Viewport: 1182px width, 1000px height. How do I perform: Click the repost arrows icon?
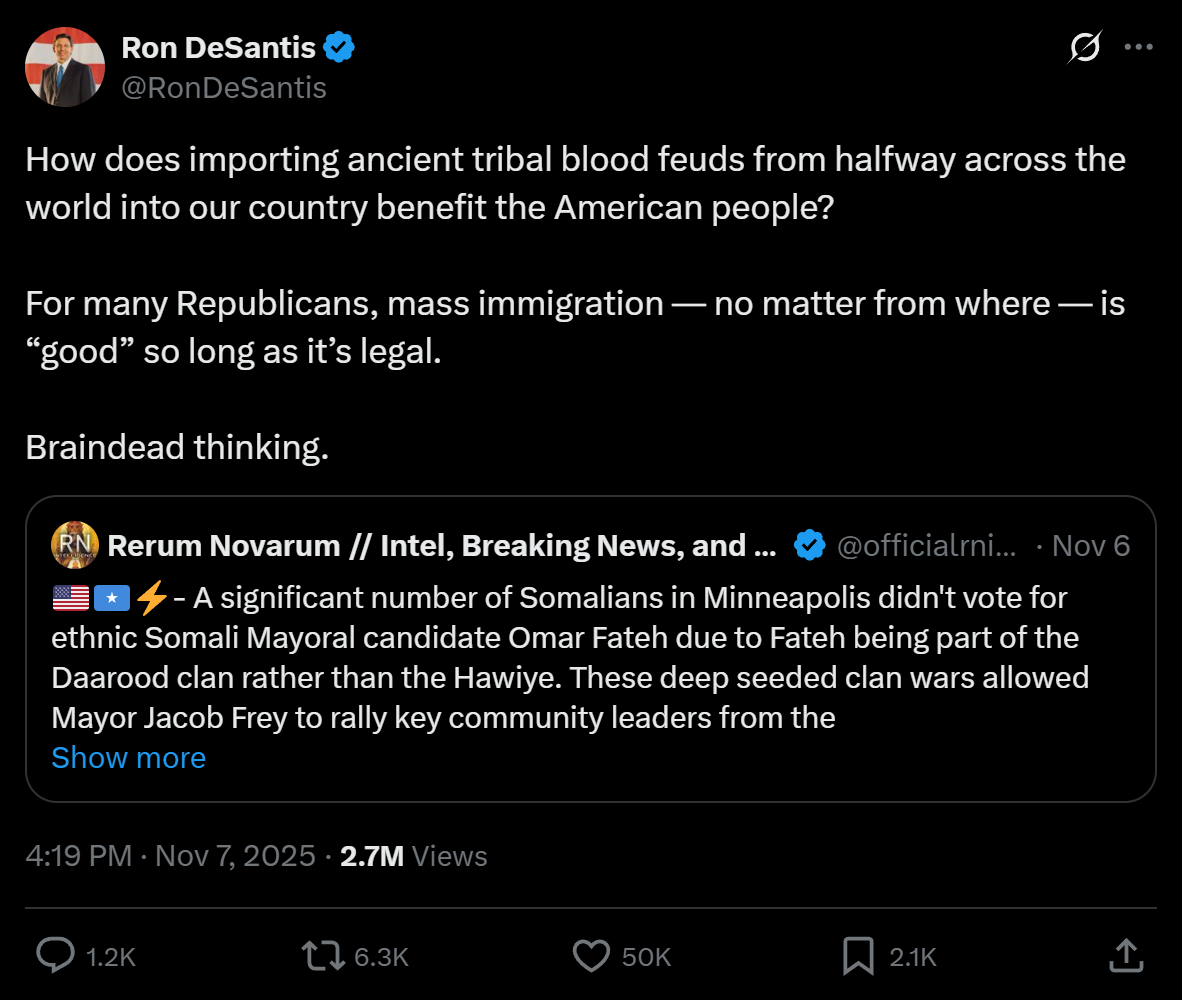(x=323, y=956)
